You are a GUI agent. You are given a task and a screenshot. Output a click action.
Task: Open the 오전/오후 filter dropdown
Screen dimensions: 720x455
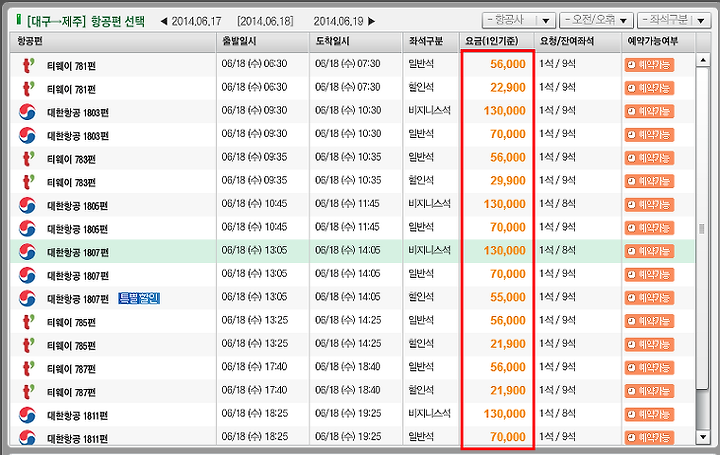596,20
